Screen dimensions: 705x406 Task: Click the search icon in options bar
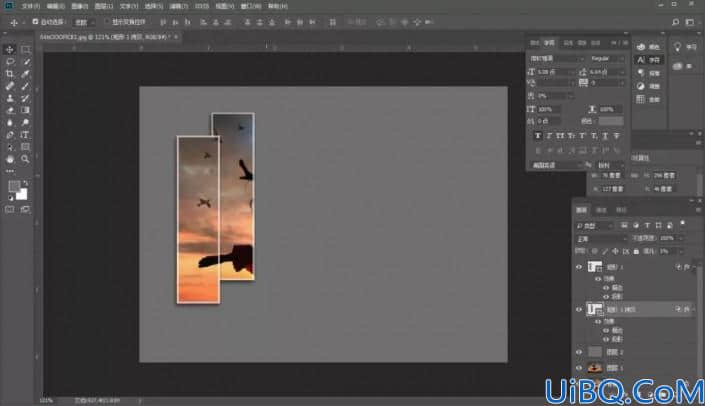[x=675, y=22]
